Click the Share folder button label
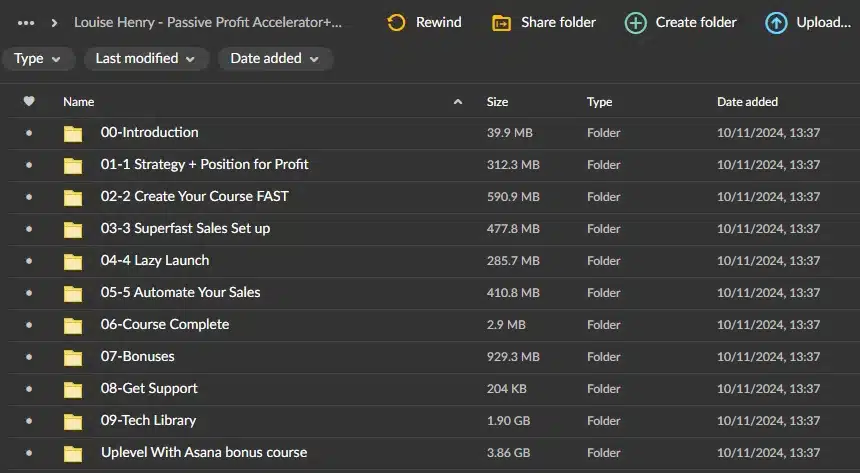 point(558,22)
